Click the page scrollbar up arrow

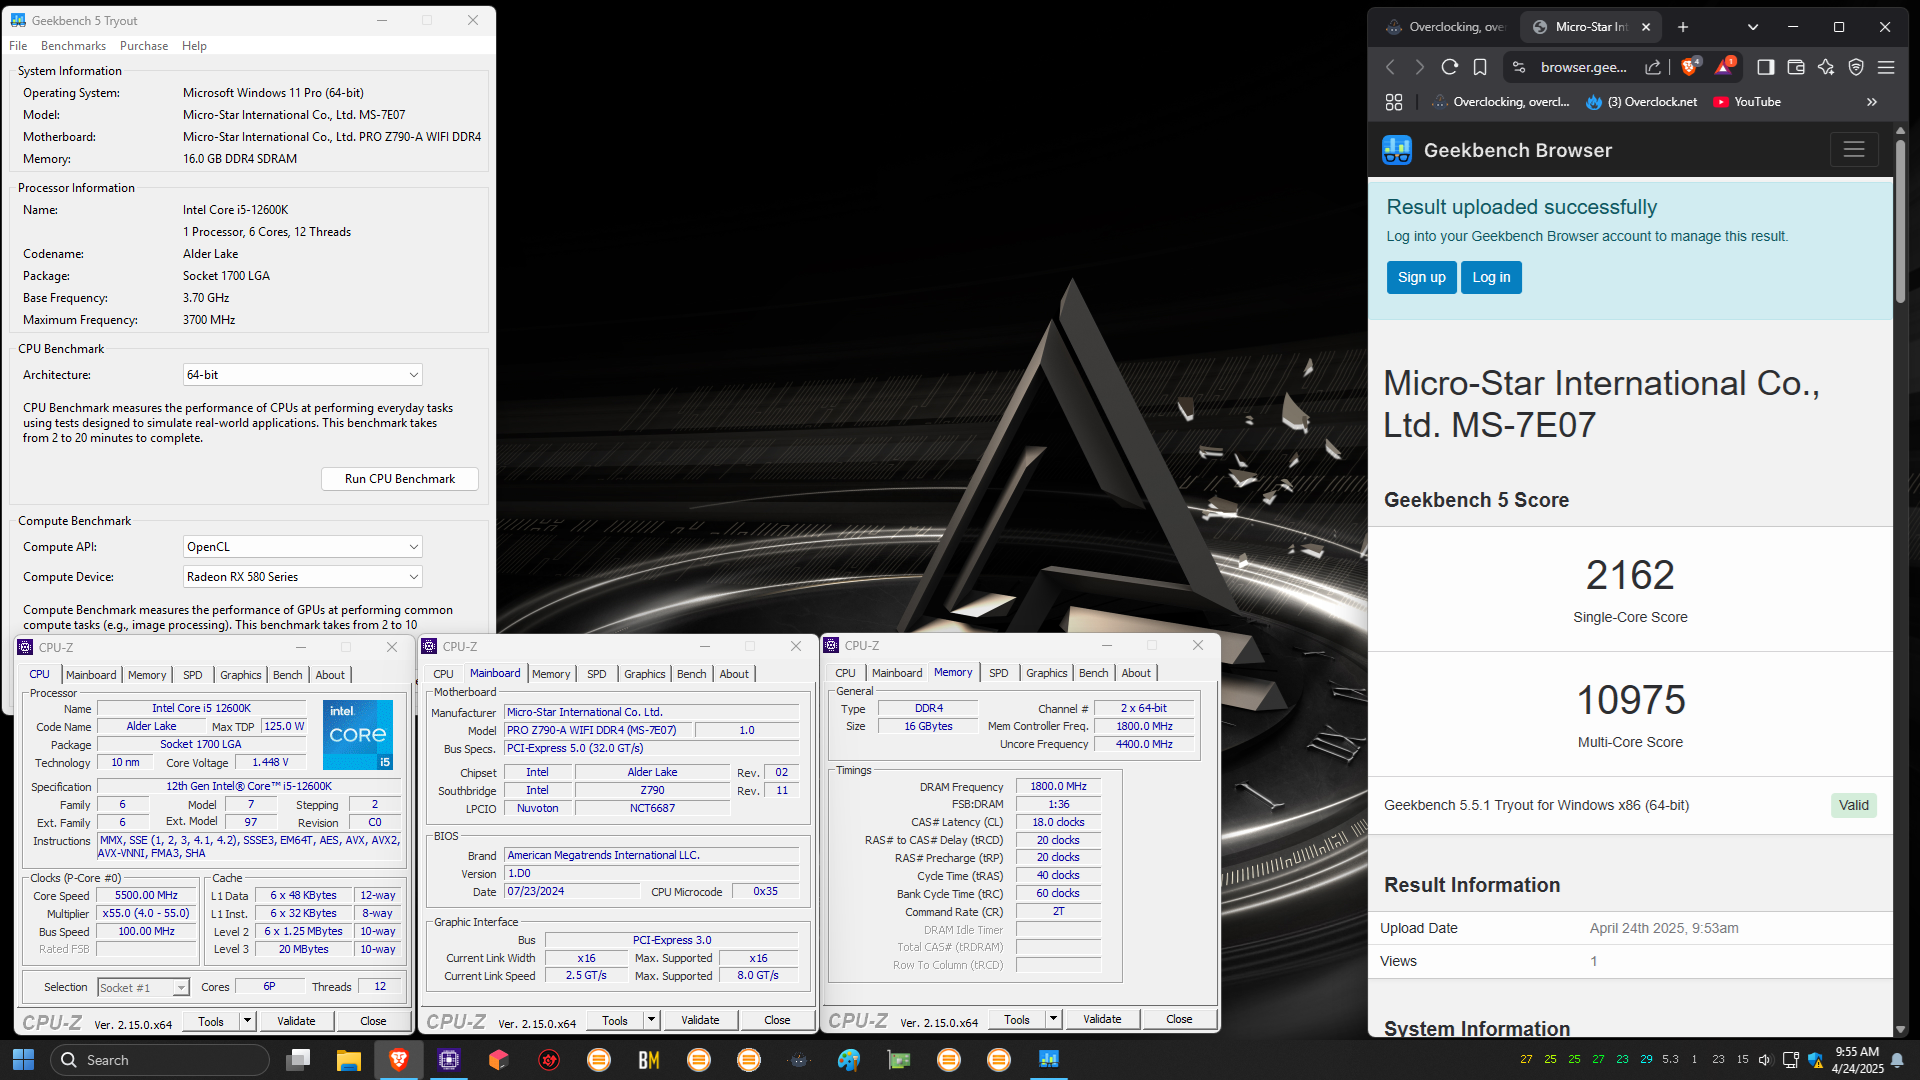(1900, 129)
